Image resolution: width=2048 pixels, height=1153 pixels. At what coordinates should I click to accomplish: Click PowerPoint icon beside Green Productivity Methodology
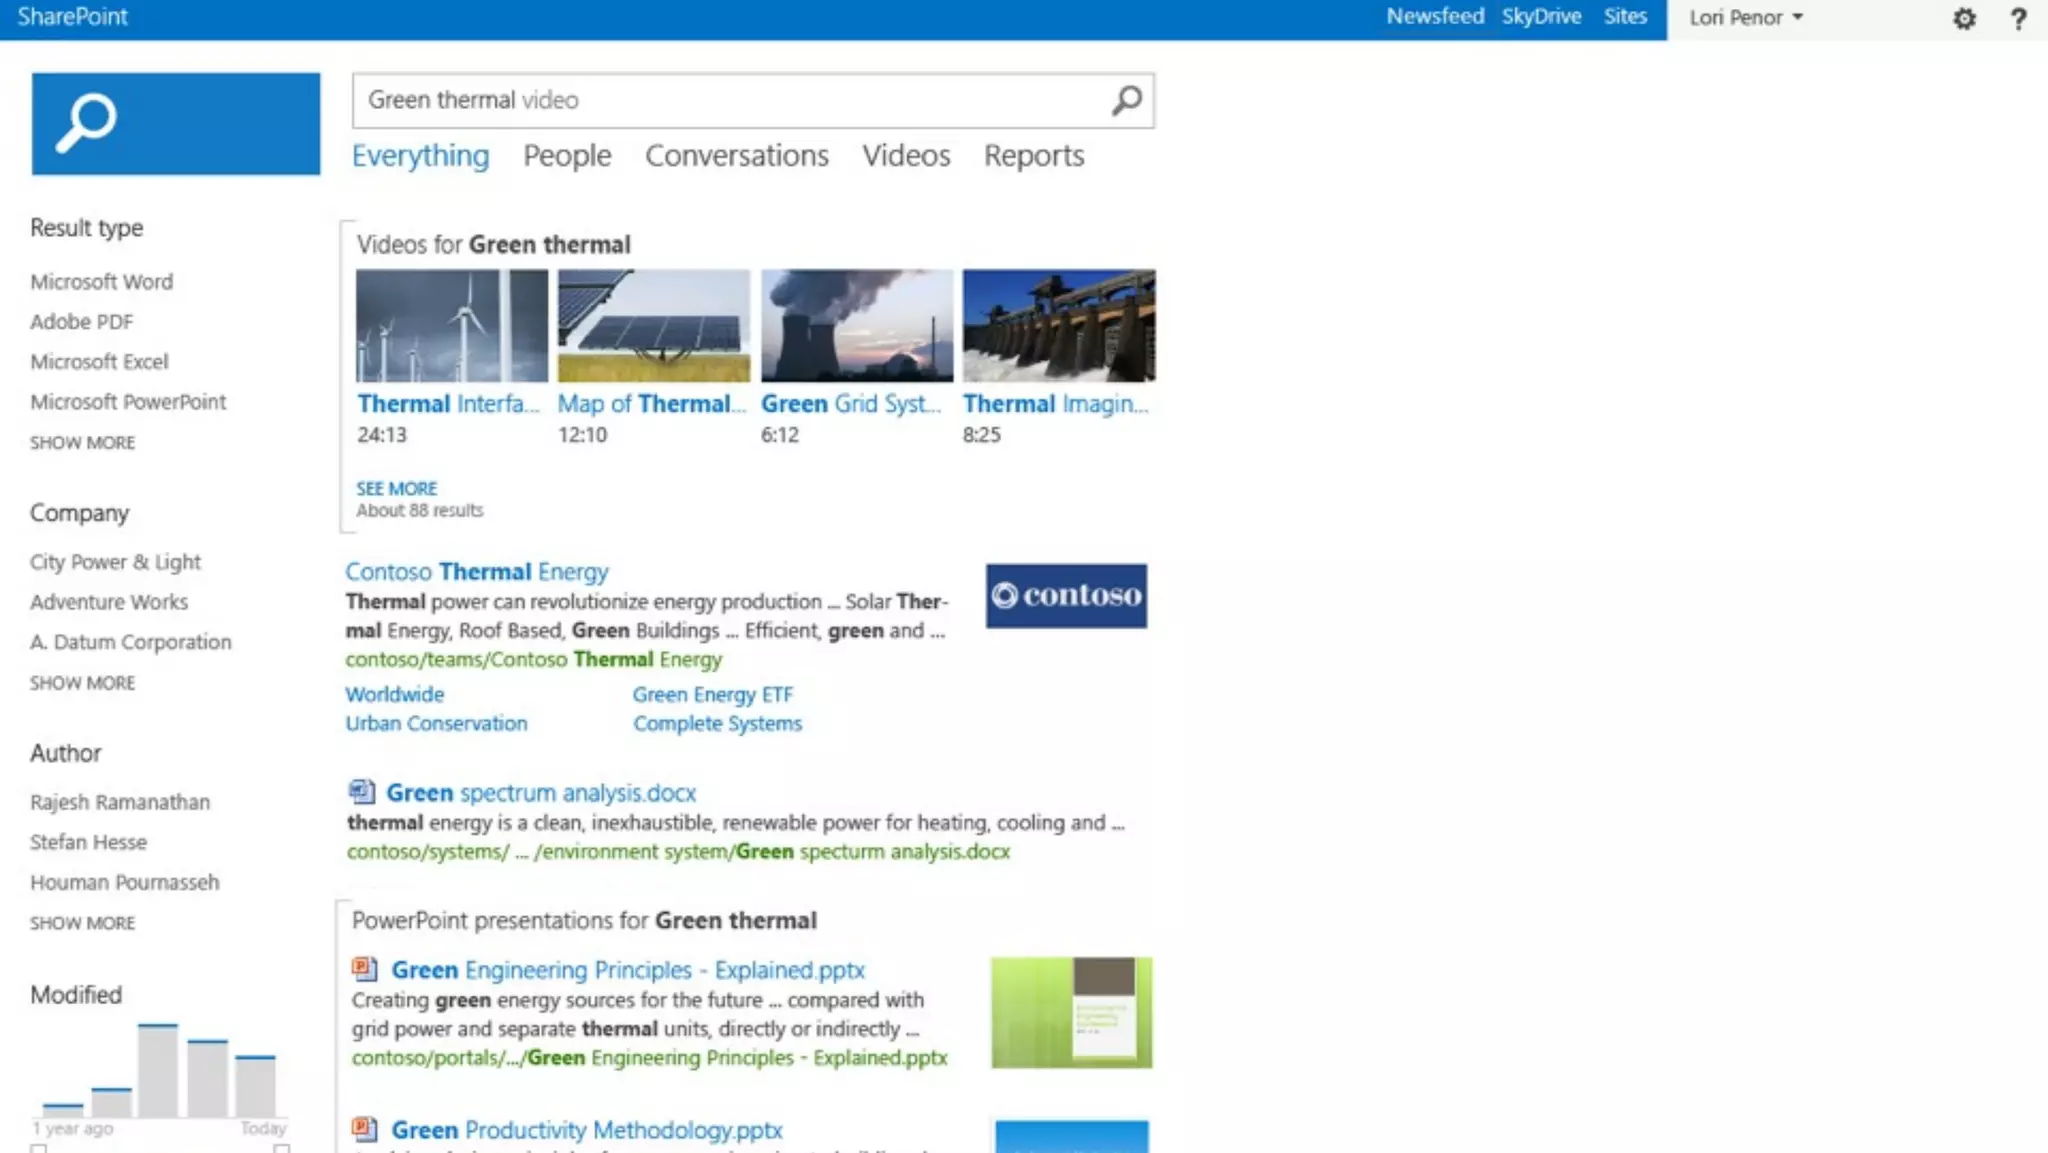pos(364,1129)
